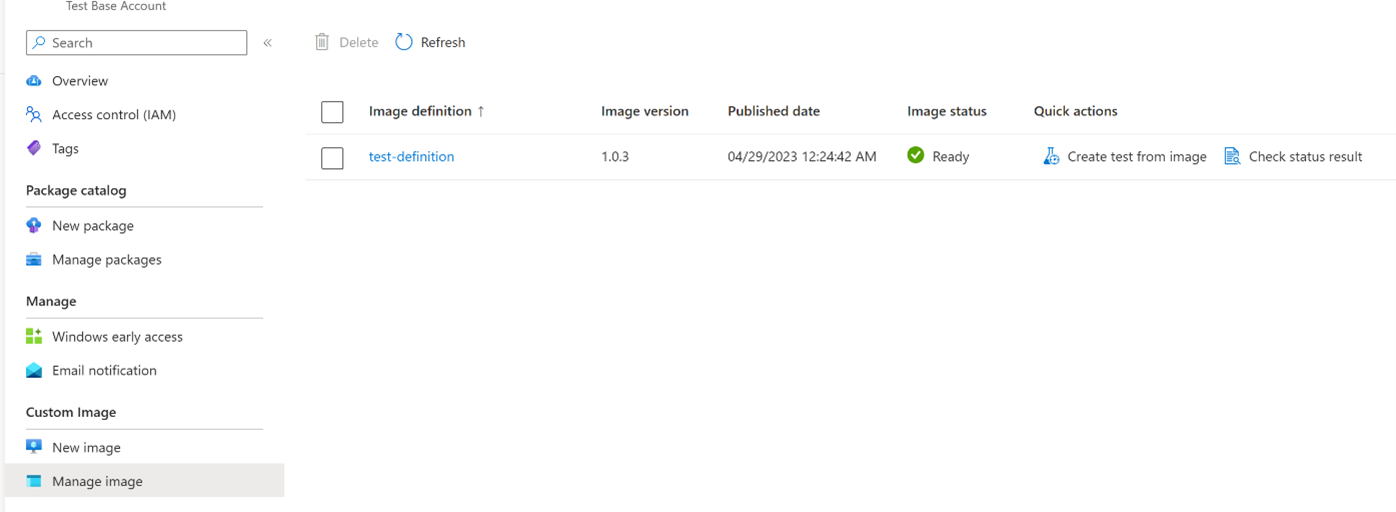Click Check status result
This screenshot has height=512, width=1396.
pyautogui.click(x=1294, y=157)
